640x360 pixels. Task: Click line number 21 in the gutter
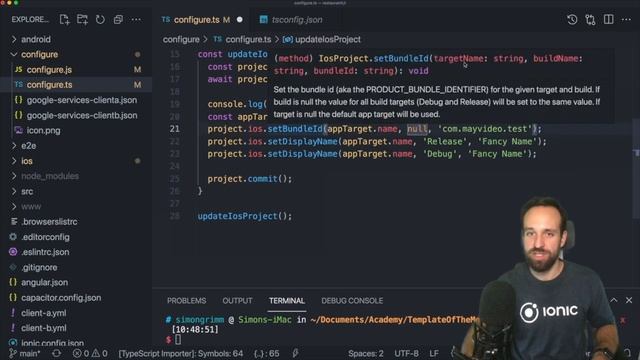175,129
